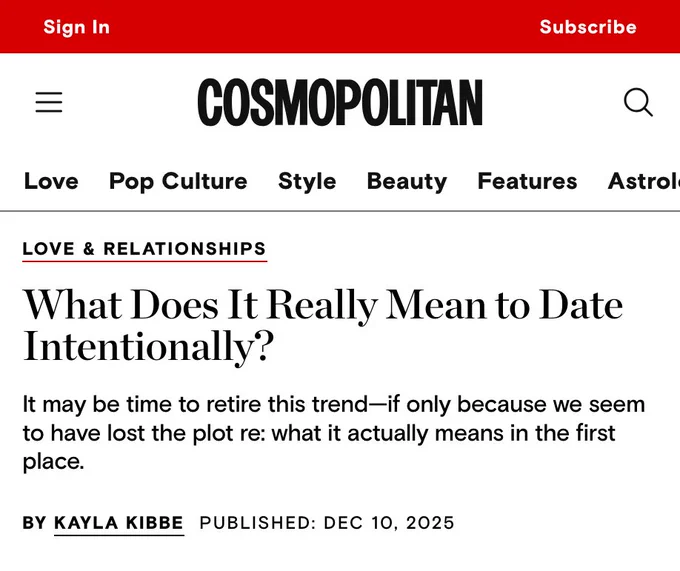View author Kayla Kibbe's page
This screenshot has height=571, width=680.
pos(119,523)
